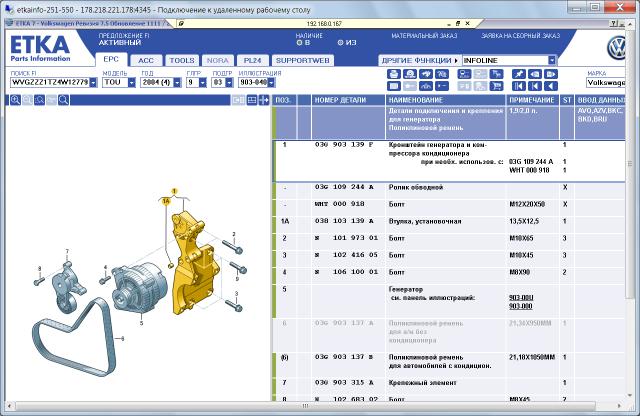Open the Год 2004 (4) dropdown
Image resolution: width=640 pixels, height=416 pixels.
pos(177,82)
